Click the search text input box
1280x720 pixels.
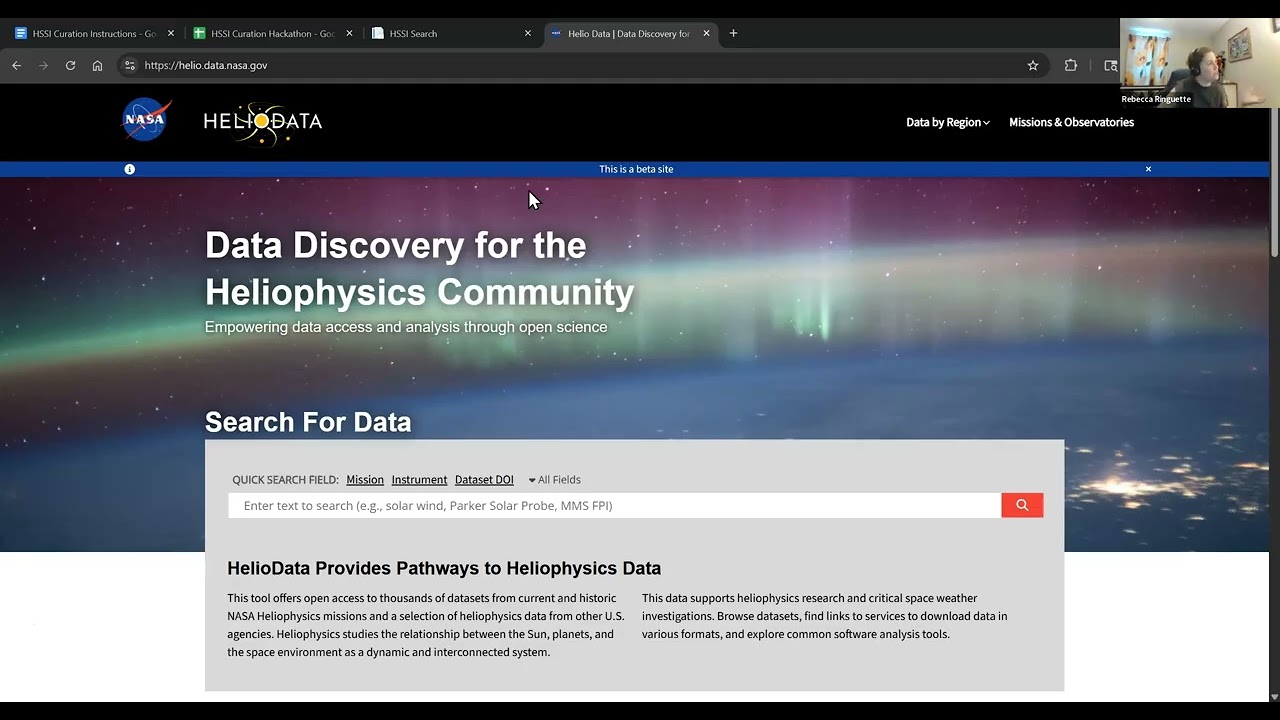[x=615, y=505]
